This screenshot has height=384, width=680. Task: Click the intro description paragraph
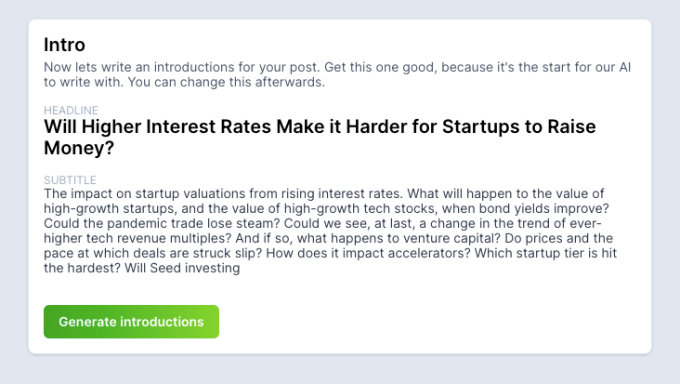point(337,75)
